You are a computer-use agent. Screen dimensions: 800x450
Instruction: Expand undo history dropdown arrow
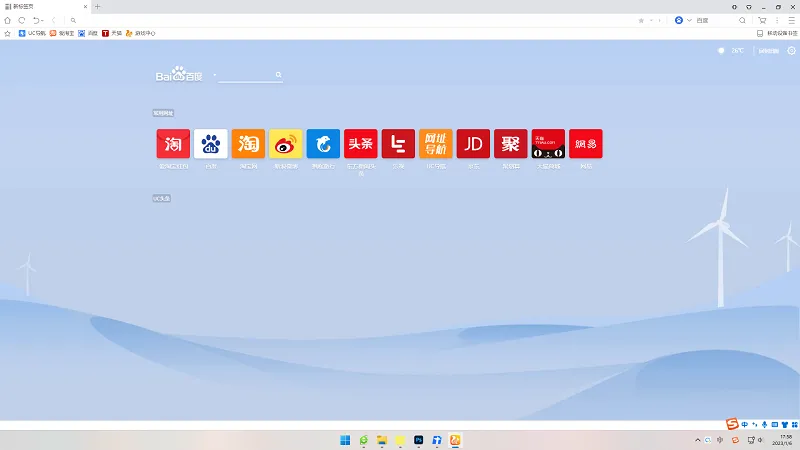pos(42,20)
